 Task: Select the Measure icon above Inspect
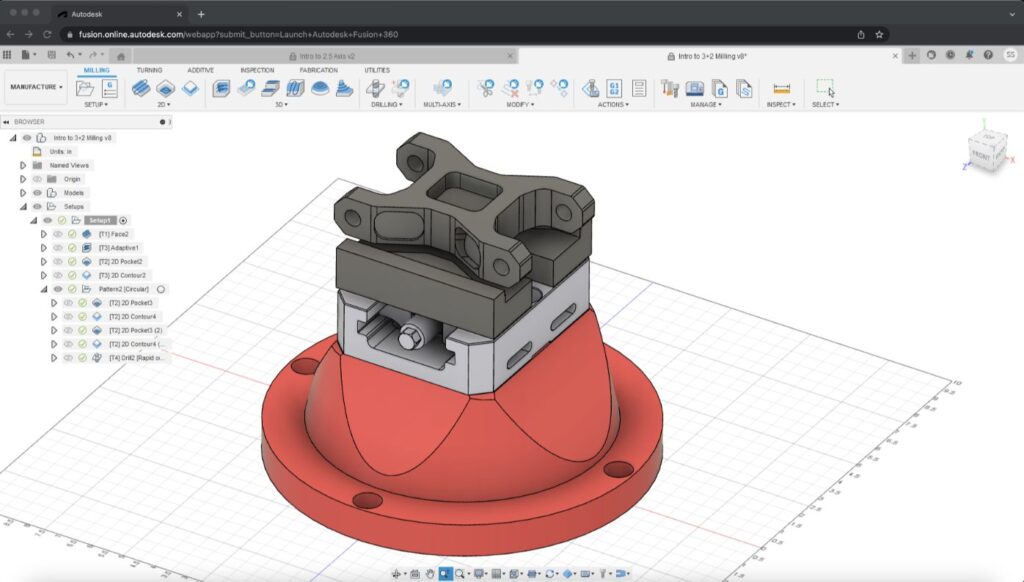[782, 88]
